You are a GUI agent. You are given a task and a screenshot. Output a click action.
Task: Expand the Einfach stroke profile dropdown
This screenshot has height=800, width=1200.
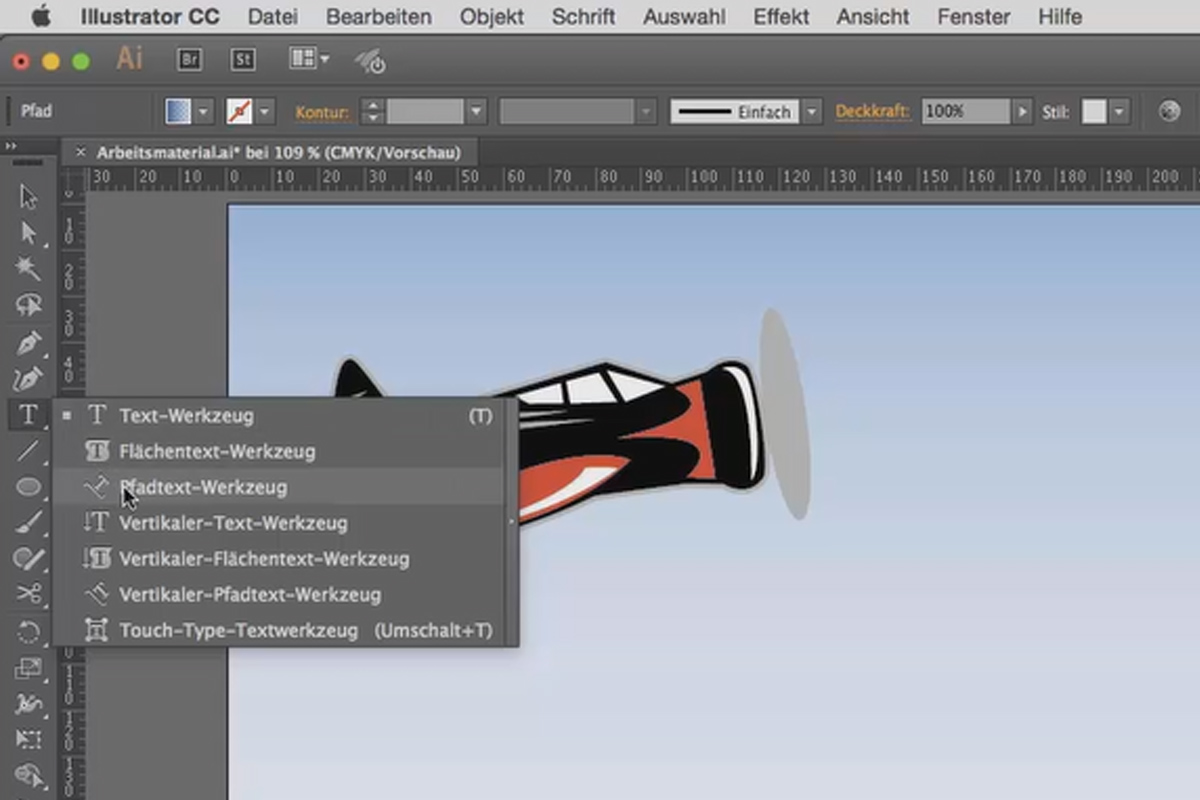pyautogui.click(x=812, y=112)
